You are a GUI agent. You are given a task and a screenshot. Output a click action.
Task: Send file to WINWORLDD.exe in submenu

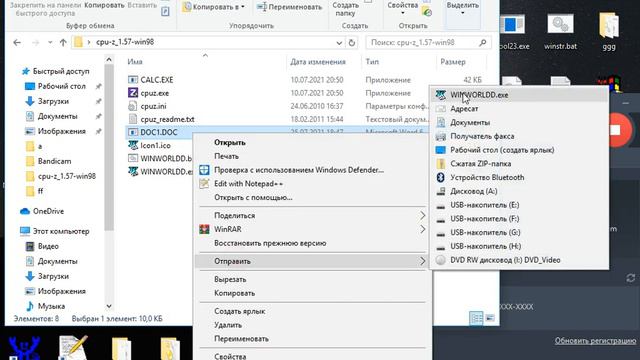point(519,95)
